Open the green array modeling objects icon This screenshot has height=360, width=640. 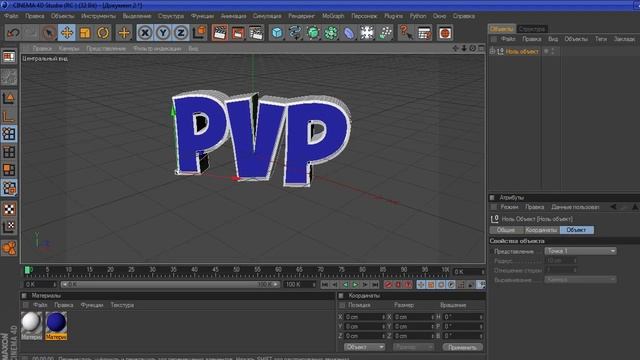tap(331, 33)
